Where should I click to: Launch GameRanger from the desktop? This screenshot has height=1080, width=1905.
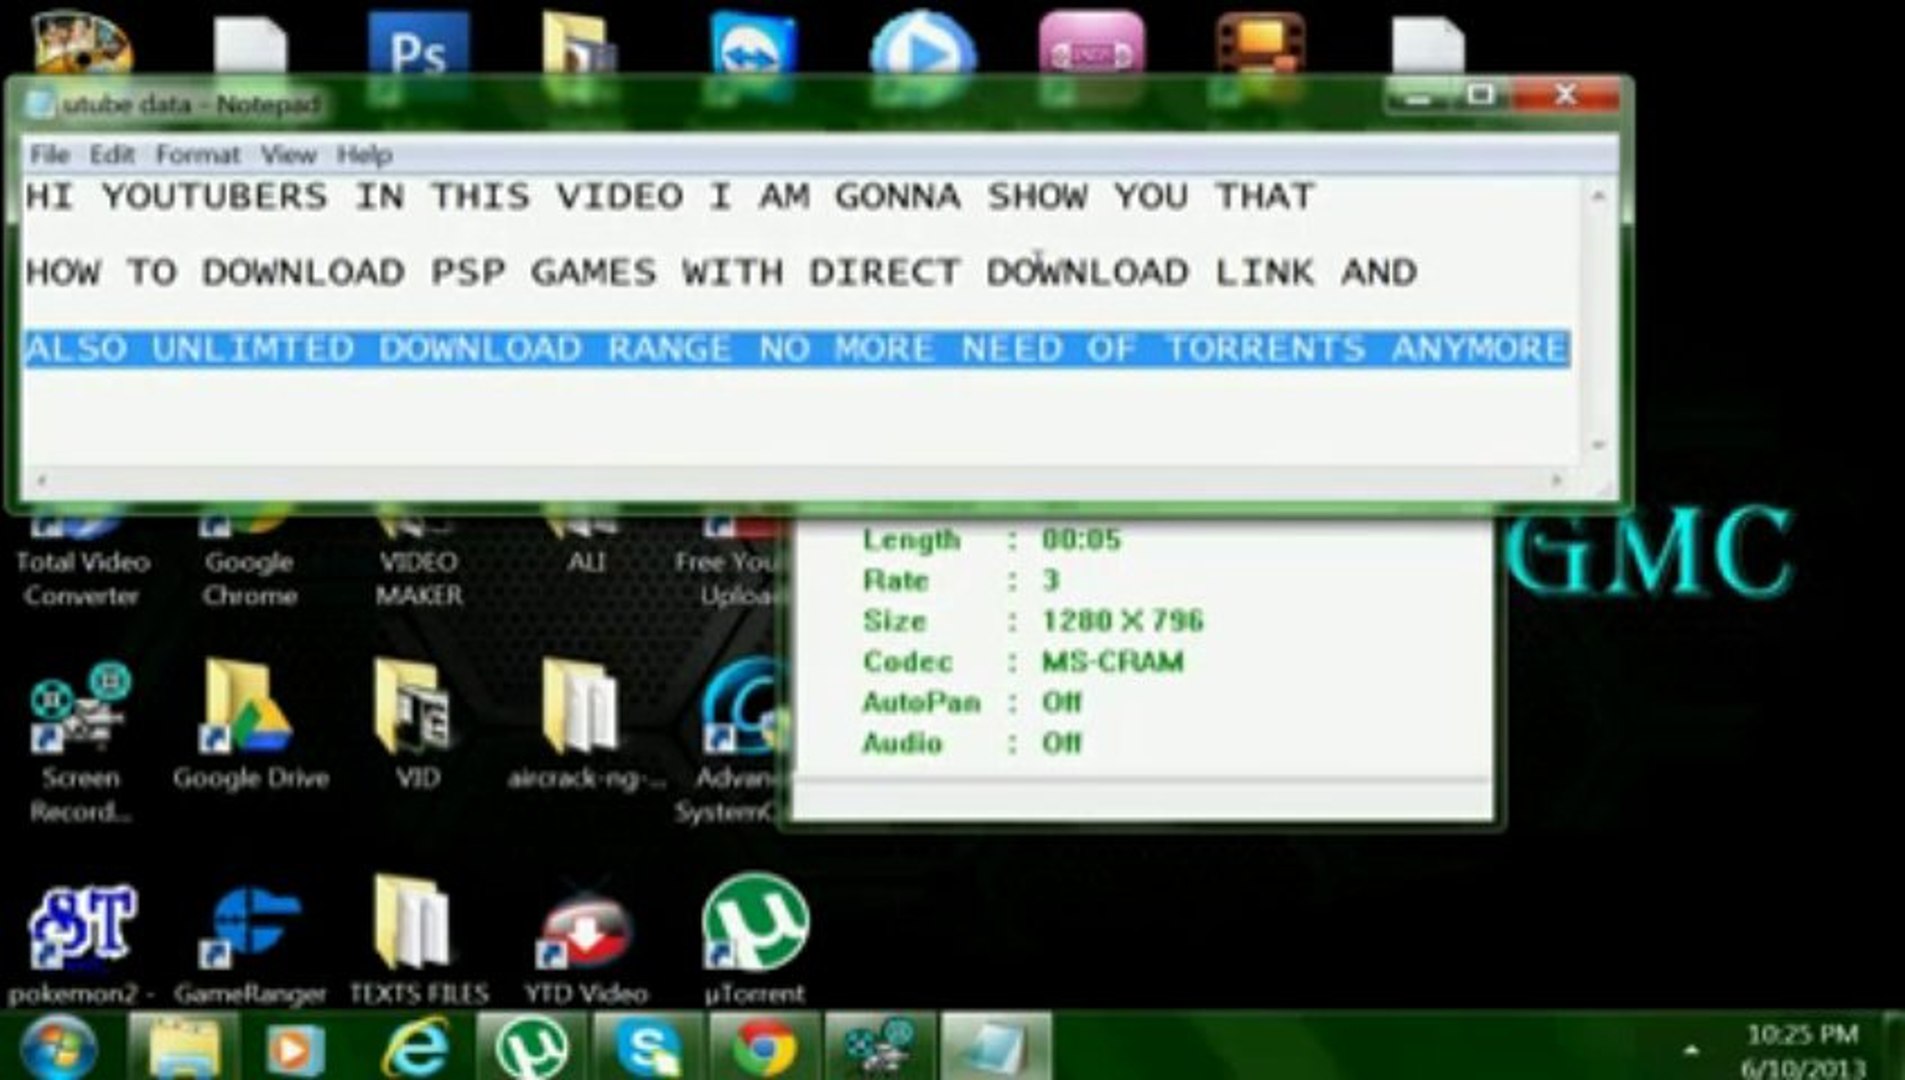point(250,944)
